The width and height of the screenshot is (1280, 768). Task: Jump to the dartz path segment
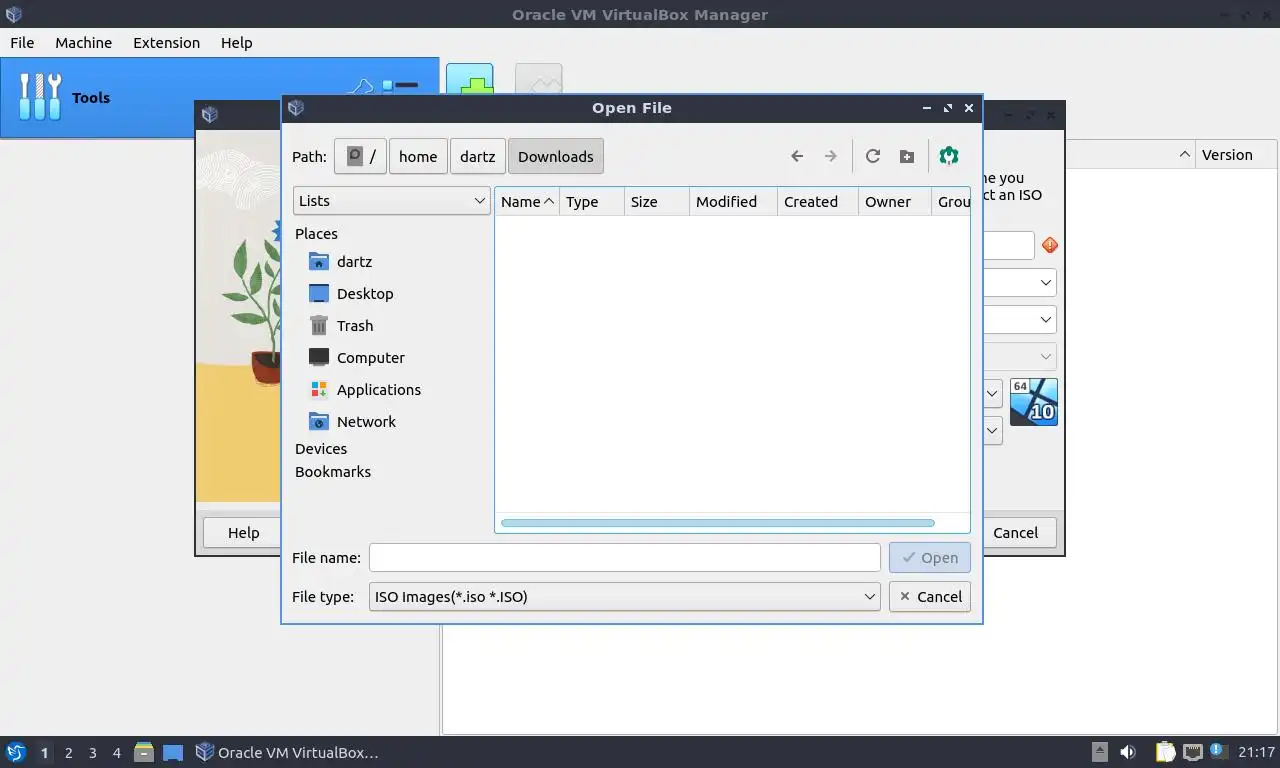pyautogui.click(x=477, y=156)
